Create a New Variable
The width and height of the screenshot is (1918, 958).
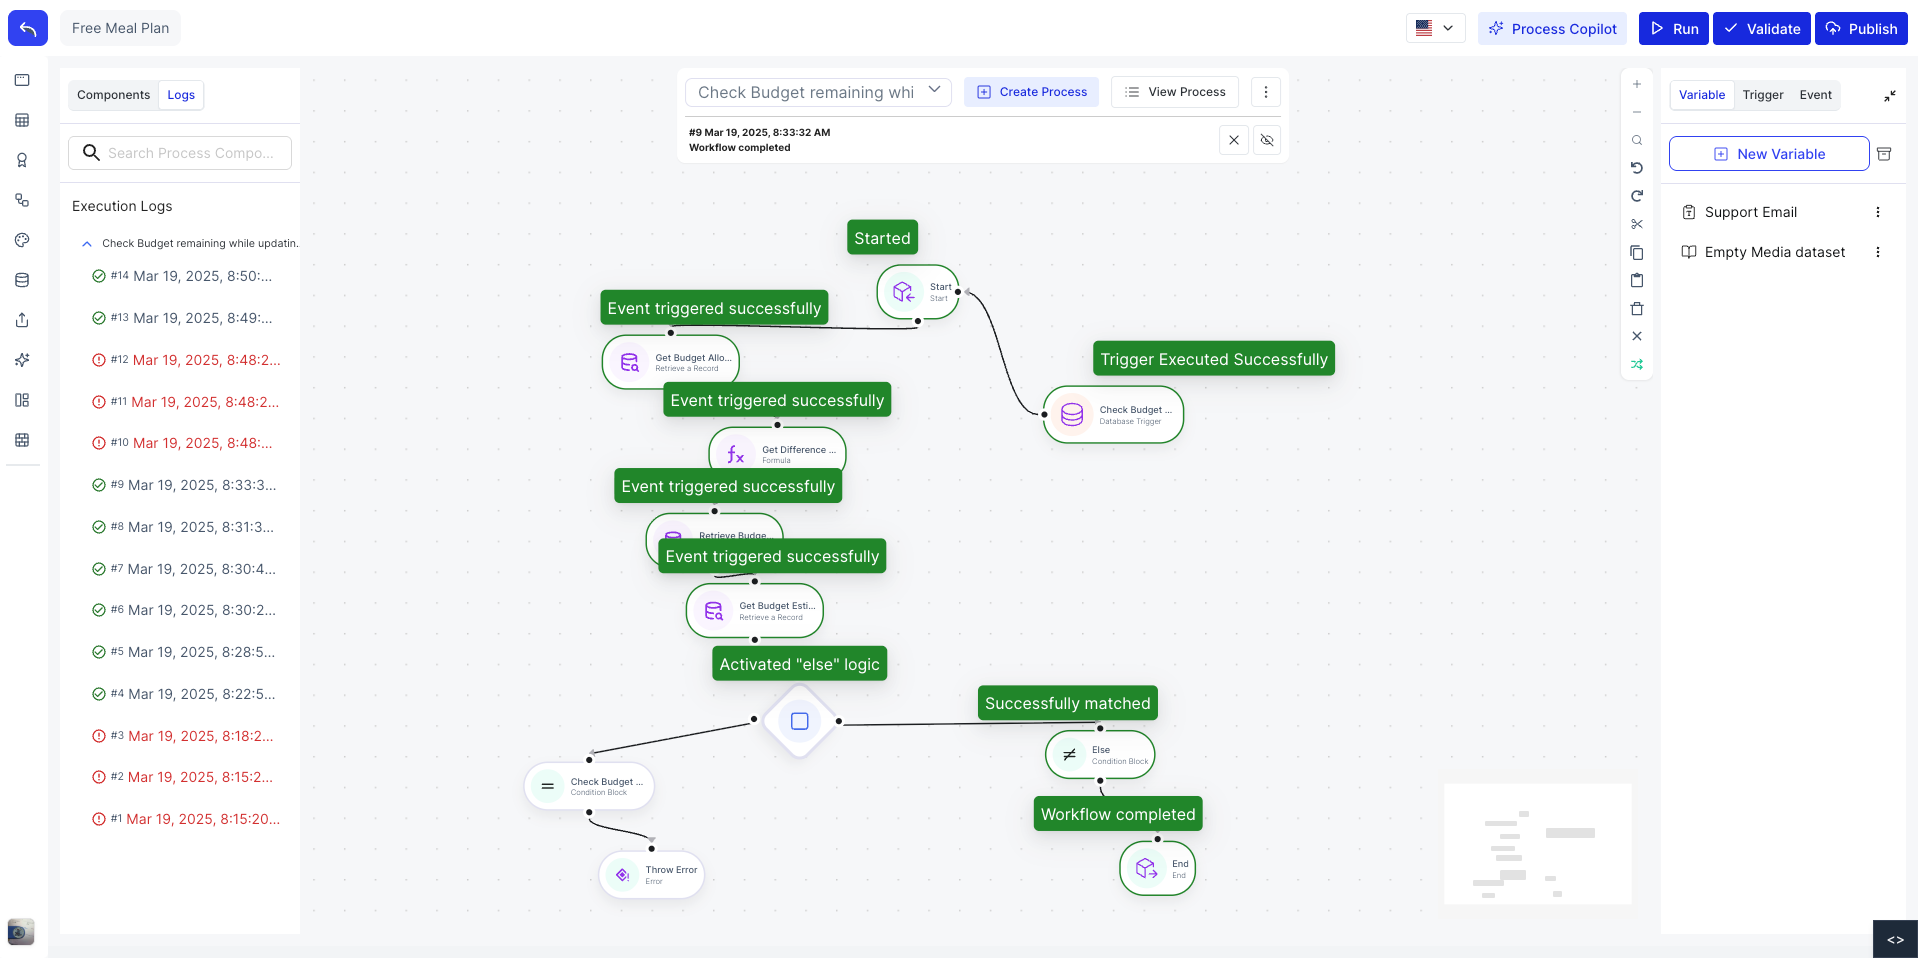click(x=1768, y=153)
